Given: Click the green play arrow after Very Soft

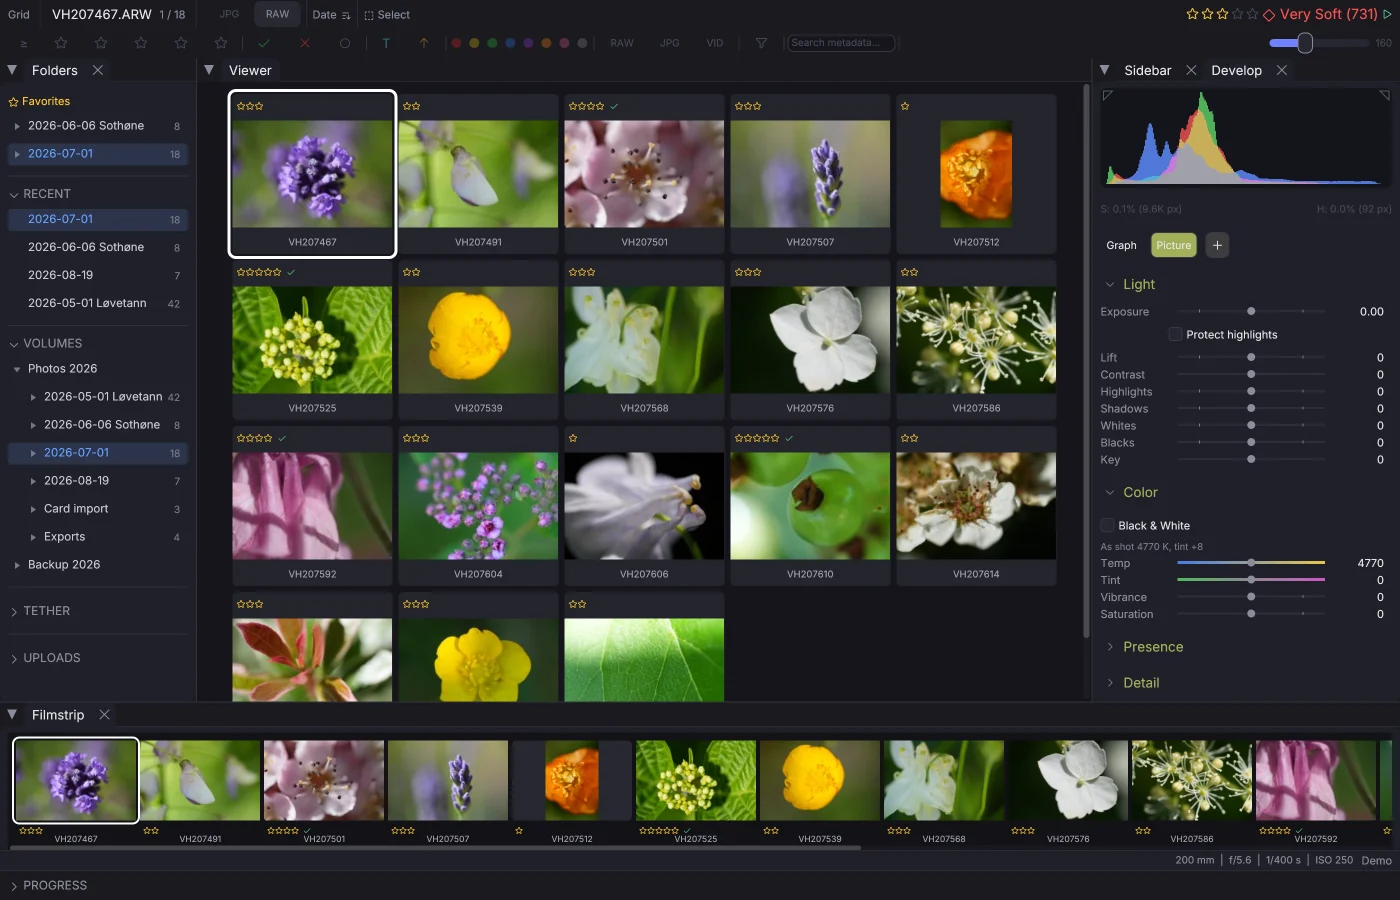Looking at the screenshot, I should point(1387,14).
